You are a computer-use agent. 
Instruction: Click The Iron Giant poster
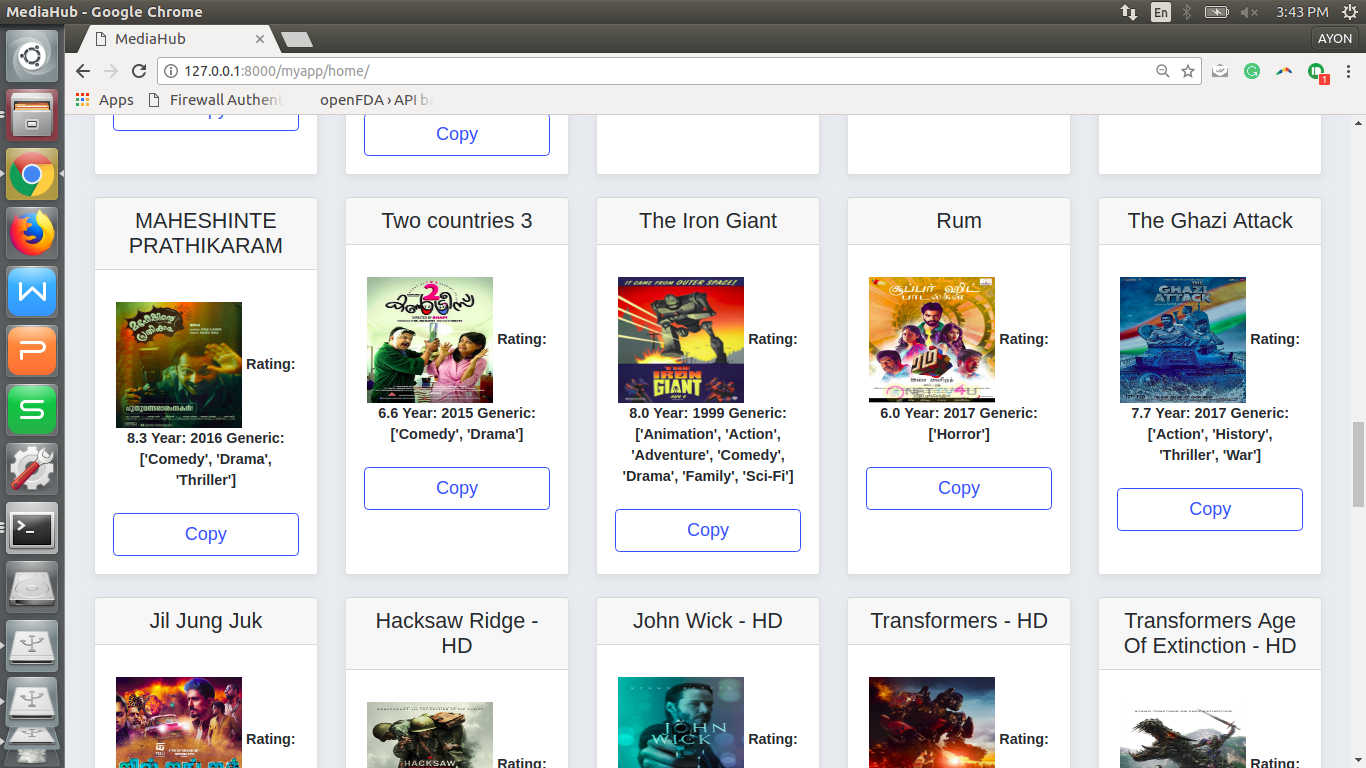click(x=681, y=340)
